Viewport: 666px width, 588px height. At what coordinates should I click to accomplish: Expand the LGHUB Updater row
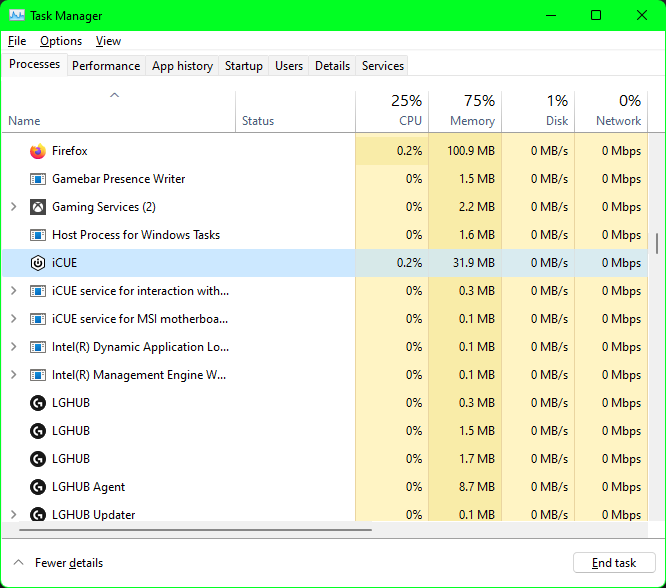[14, 514]
